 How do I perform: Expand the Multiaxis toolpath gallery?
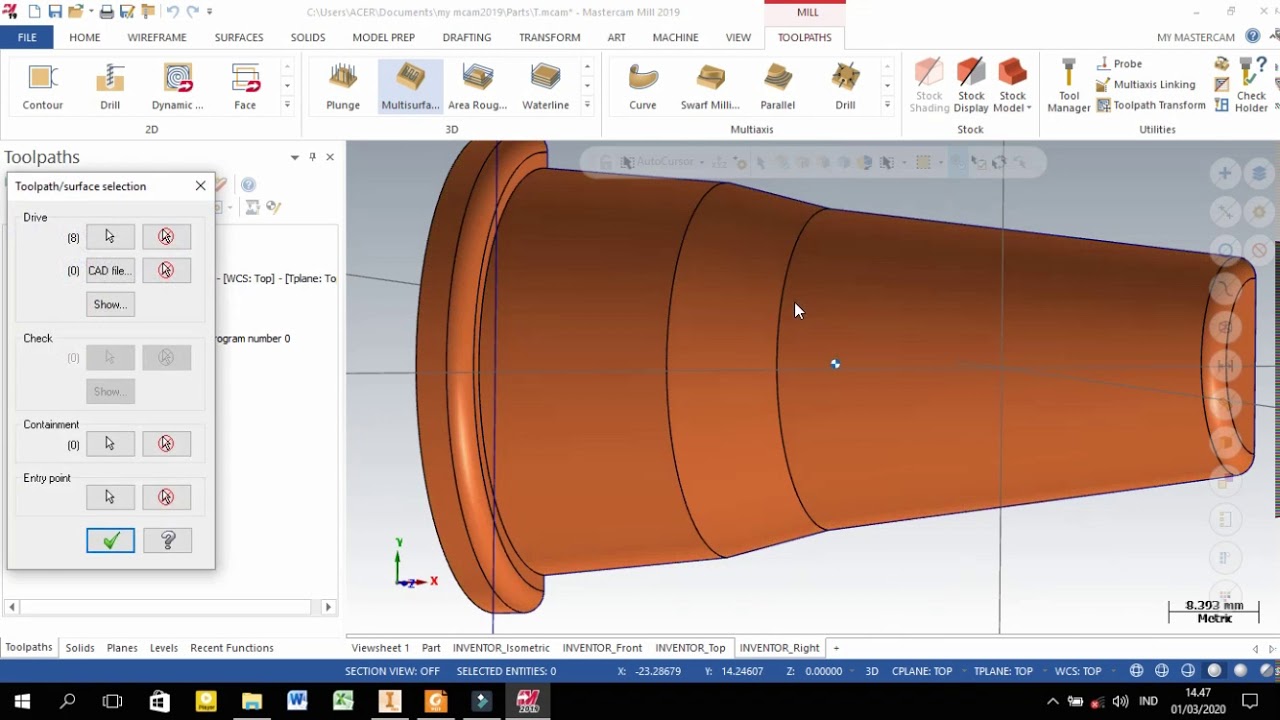(x=887, y=104)
